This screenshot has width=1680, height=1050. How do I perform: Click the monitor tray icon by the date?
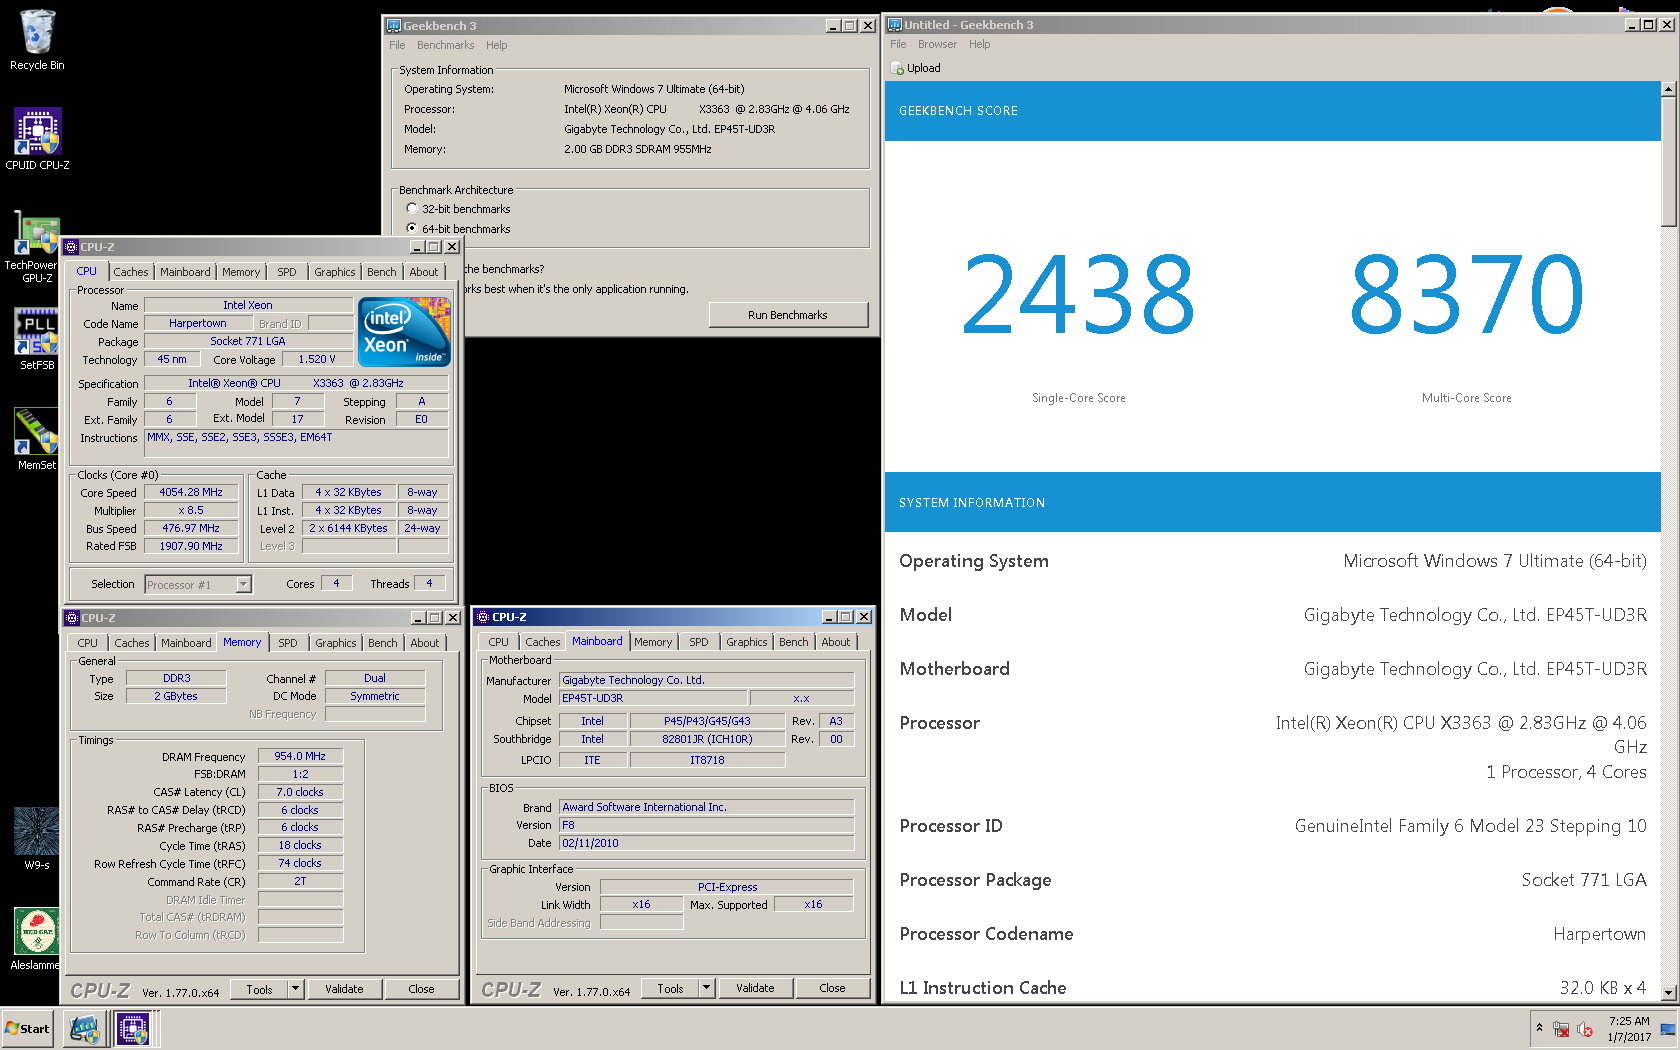point(1667,1029)
